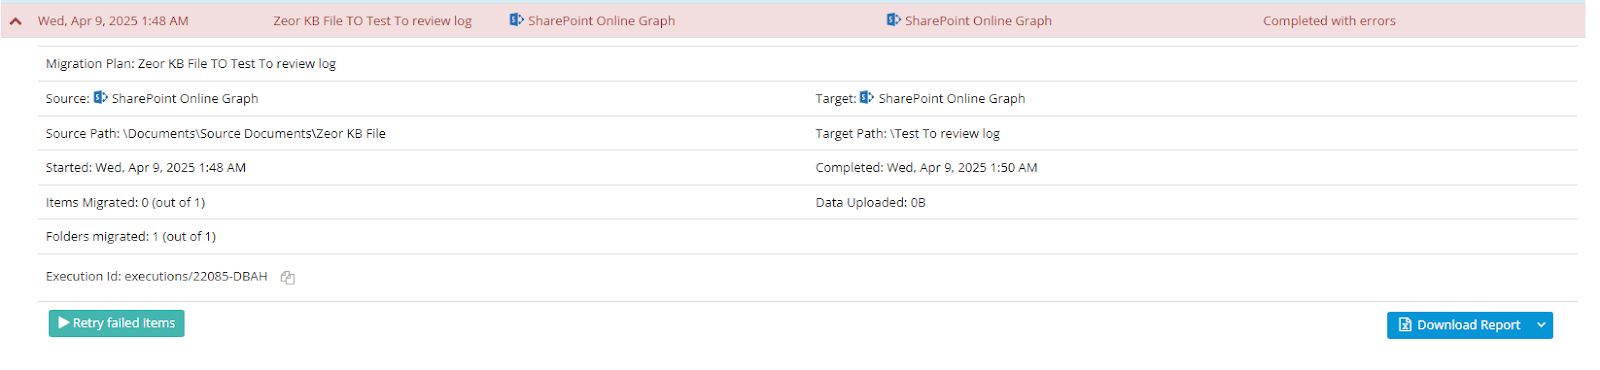Click the Zeor KB File TO Test plan name in header
The width and height of the screenshot is (1600, 370).
coord(372,21)
